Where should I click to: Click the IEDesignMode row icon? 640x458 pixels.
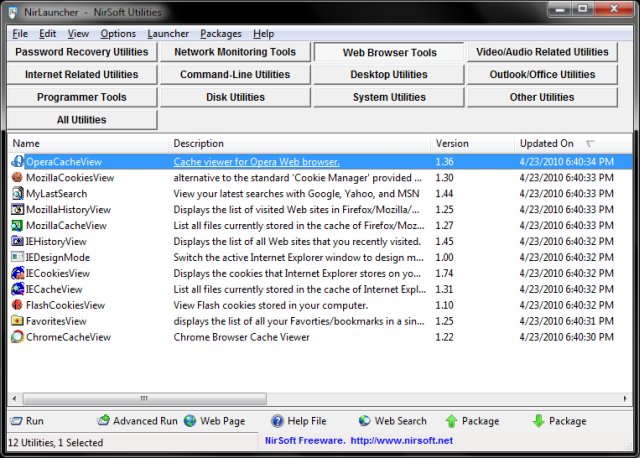point(17,257)
